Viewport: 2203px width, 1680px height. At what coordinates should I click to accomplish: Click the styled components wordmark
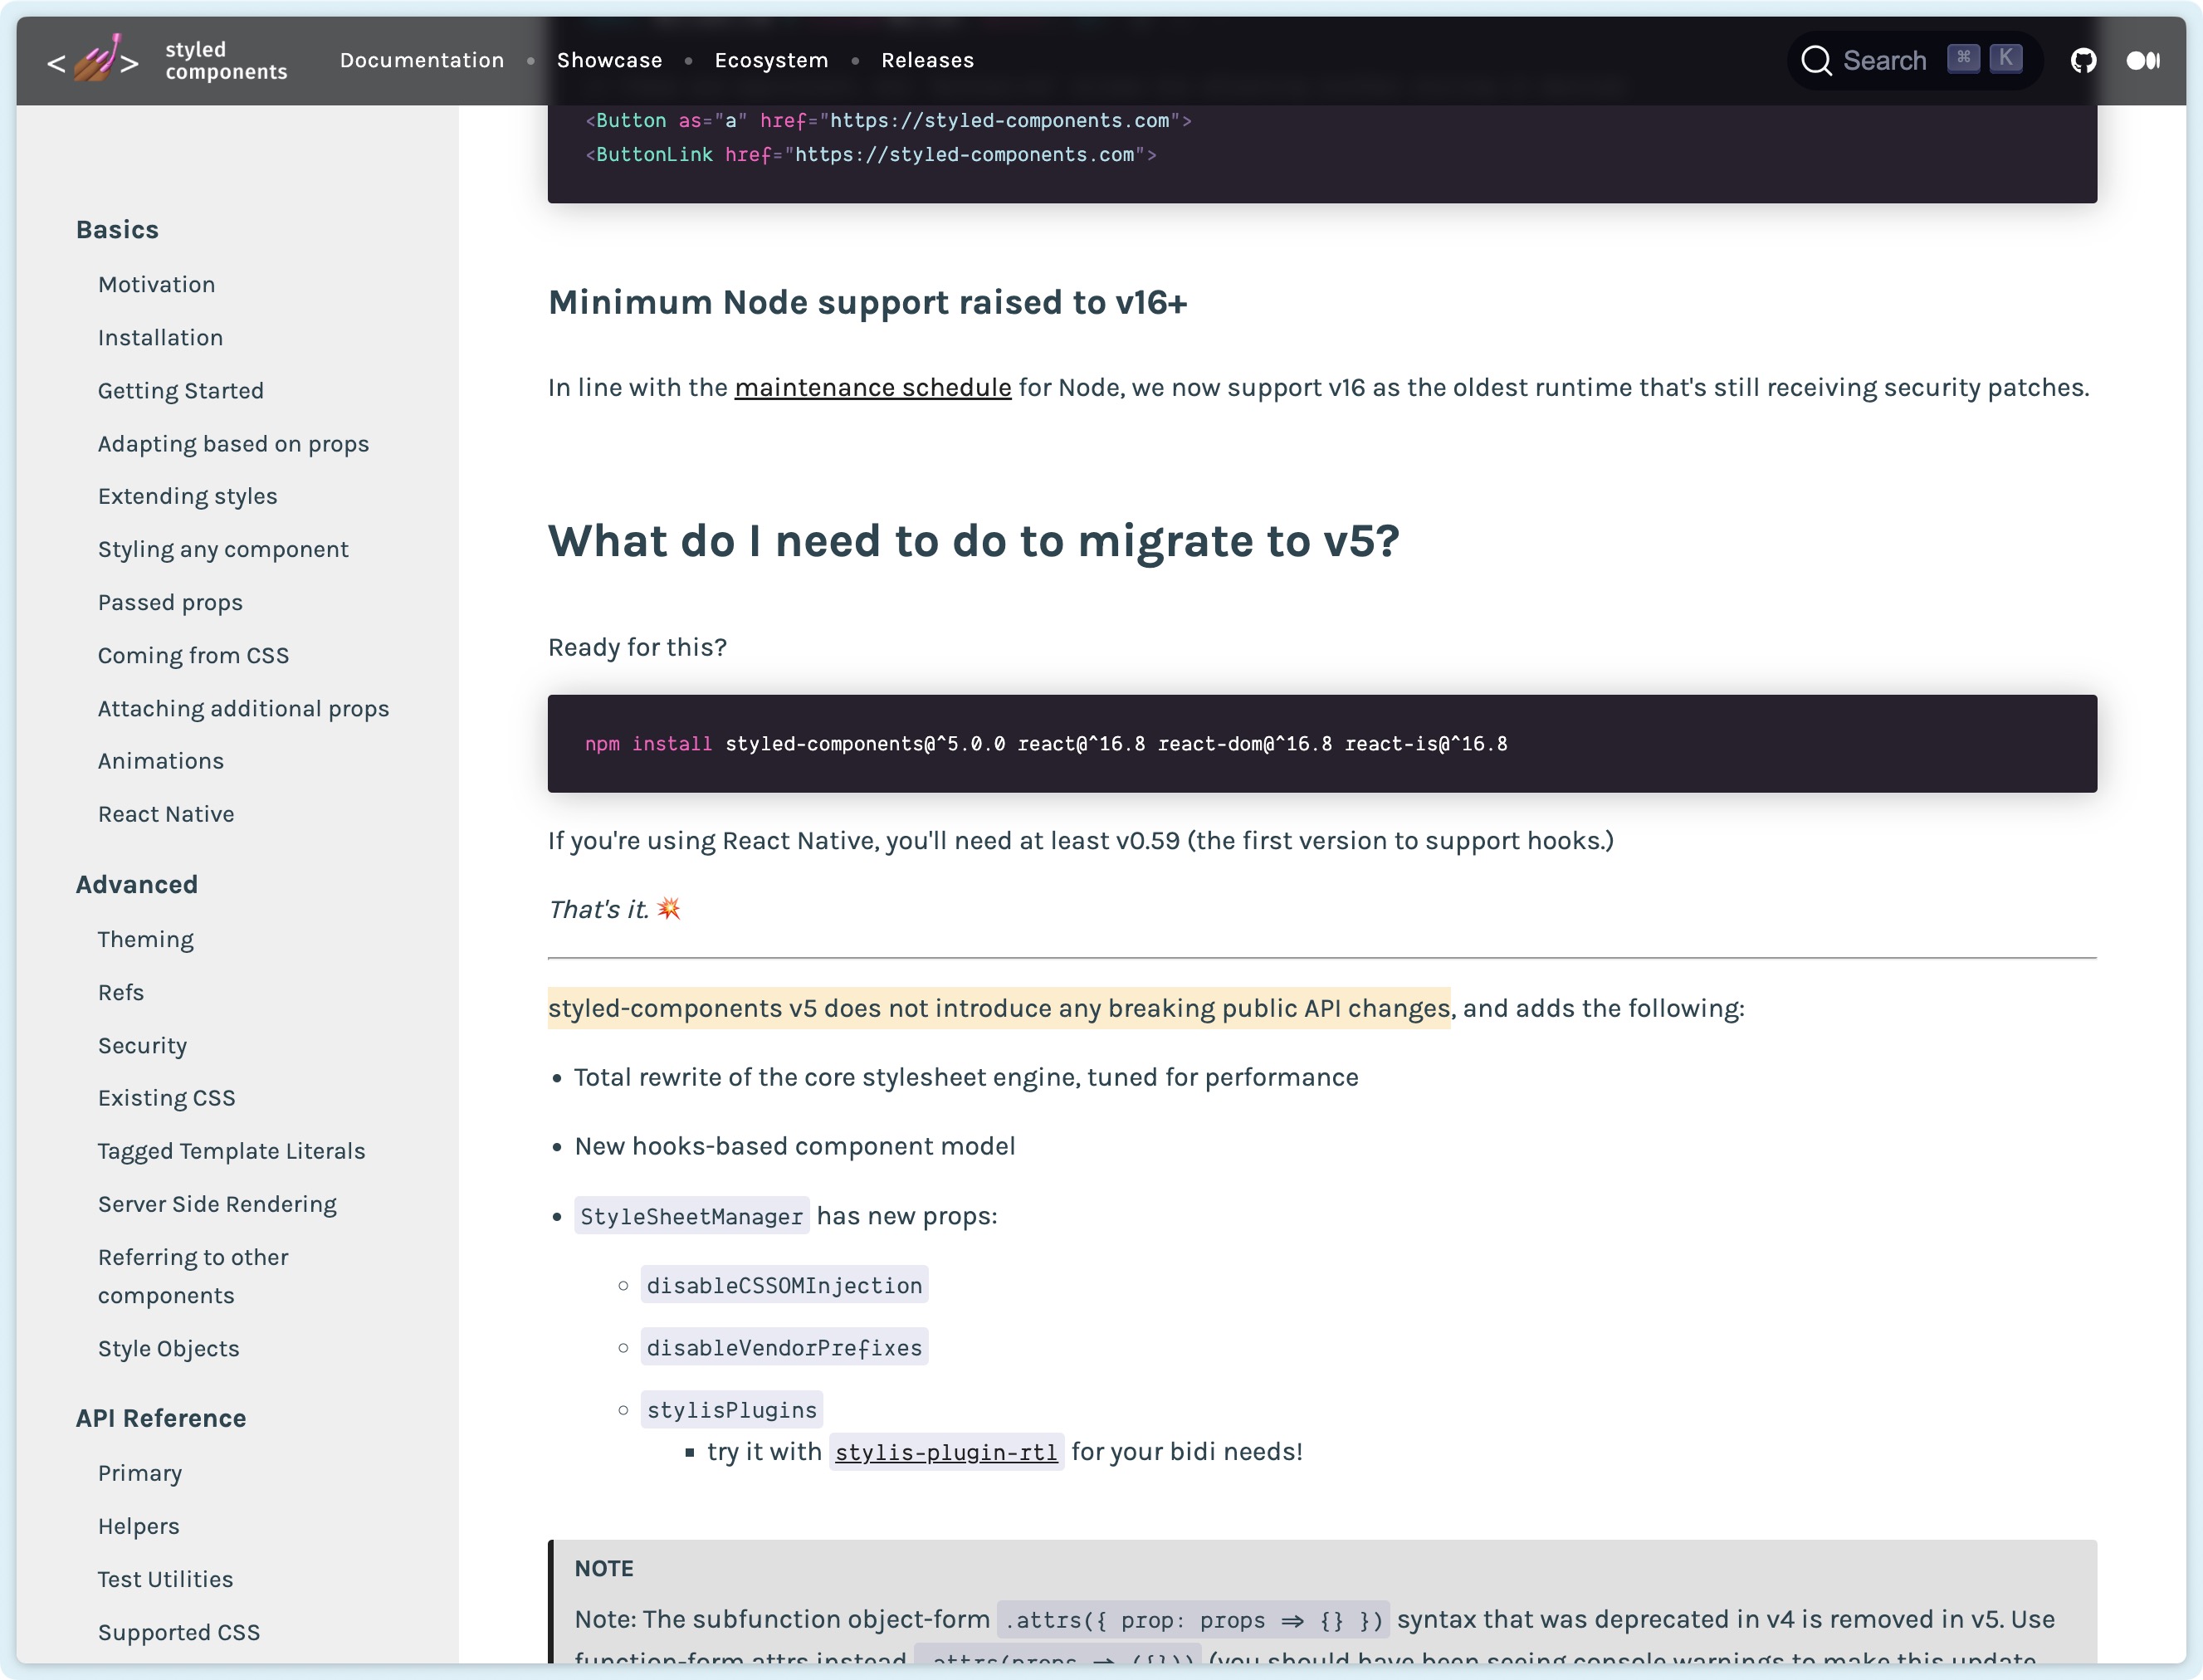pyautogui.click(x=226, y=61)
